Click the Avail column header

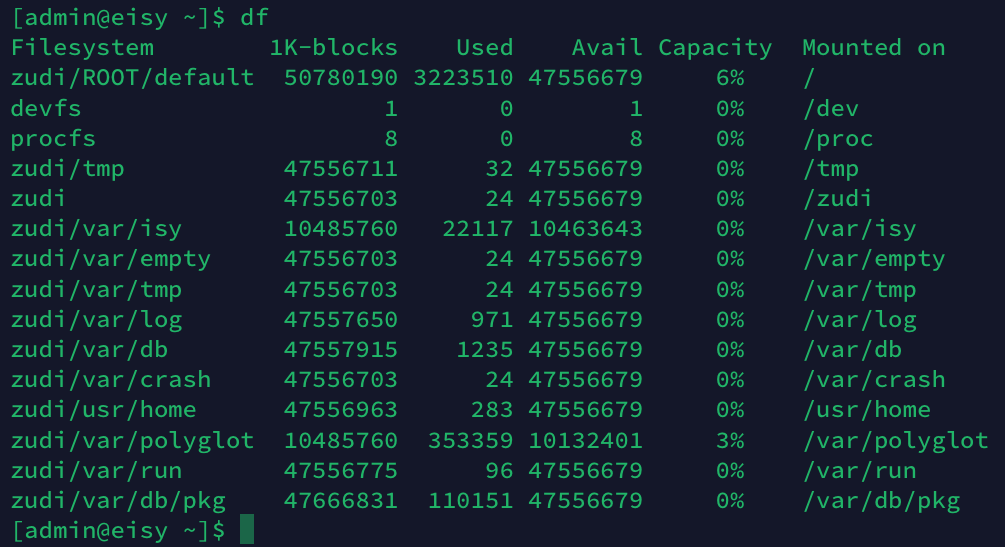click(x=607, y=48)
